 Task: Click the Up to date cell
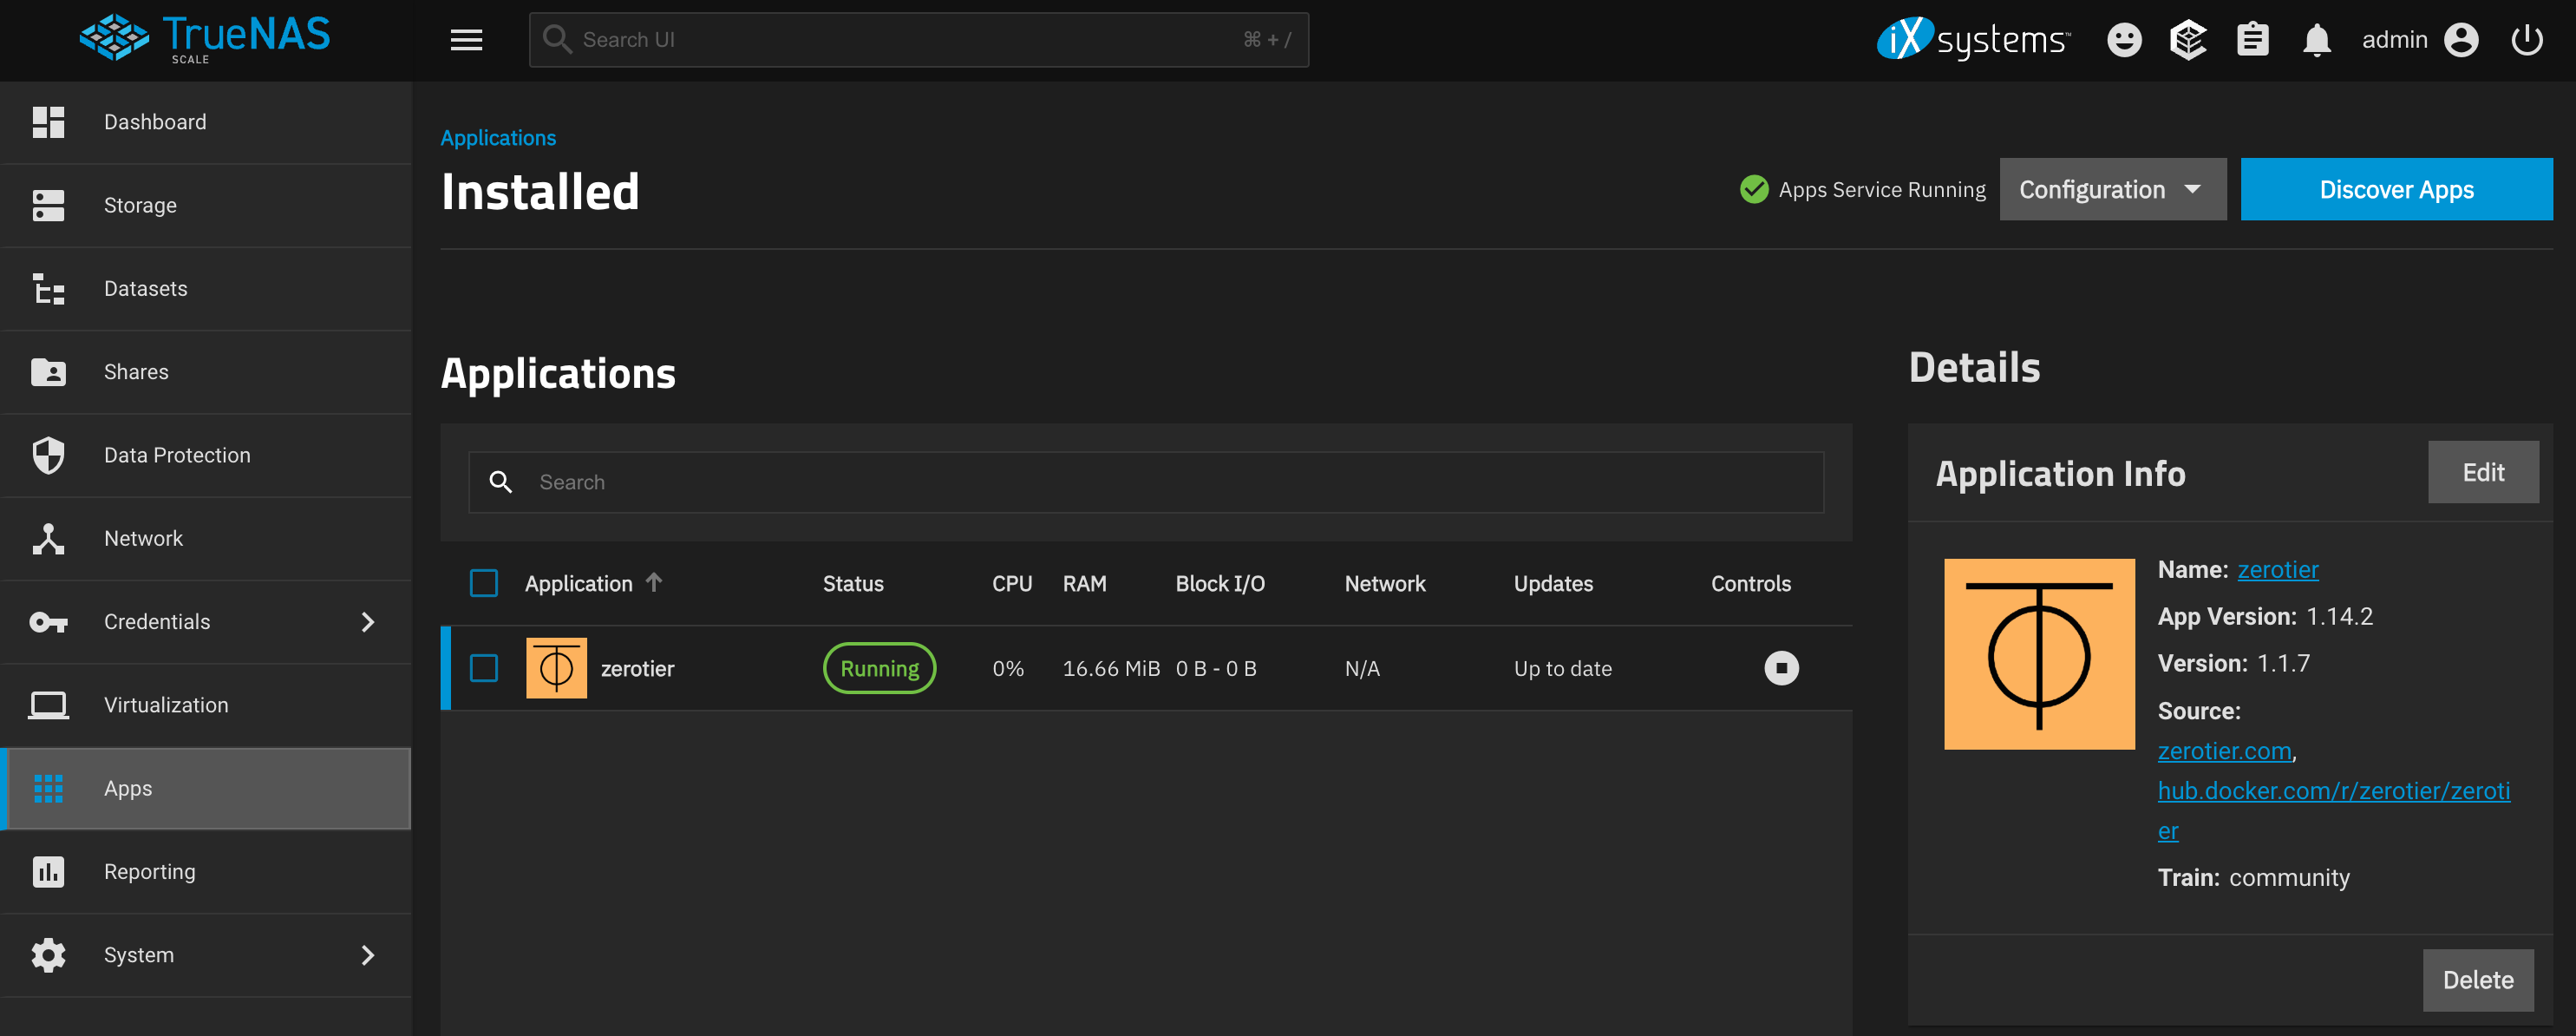pos(1562,668)
